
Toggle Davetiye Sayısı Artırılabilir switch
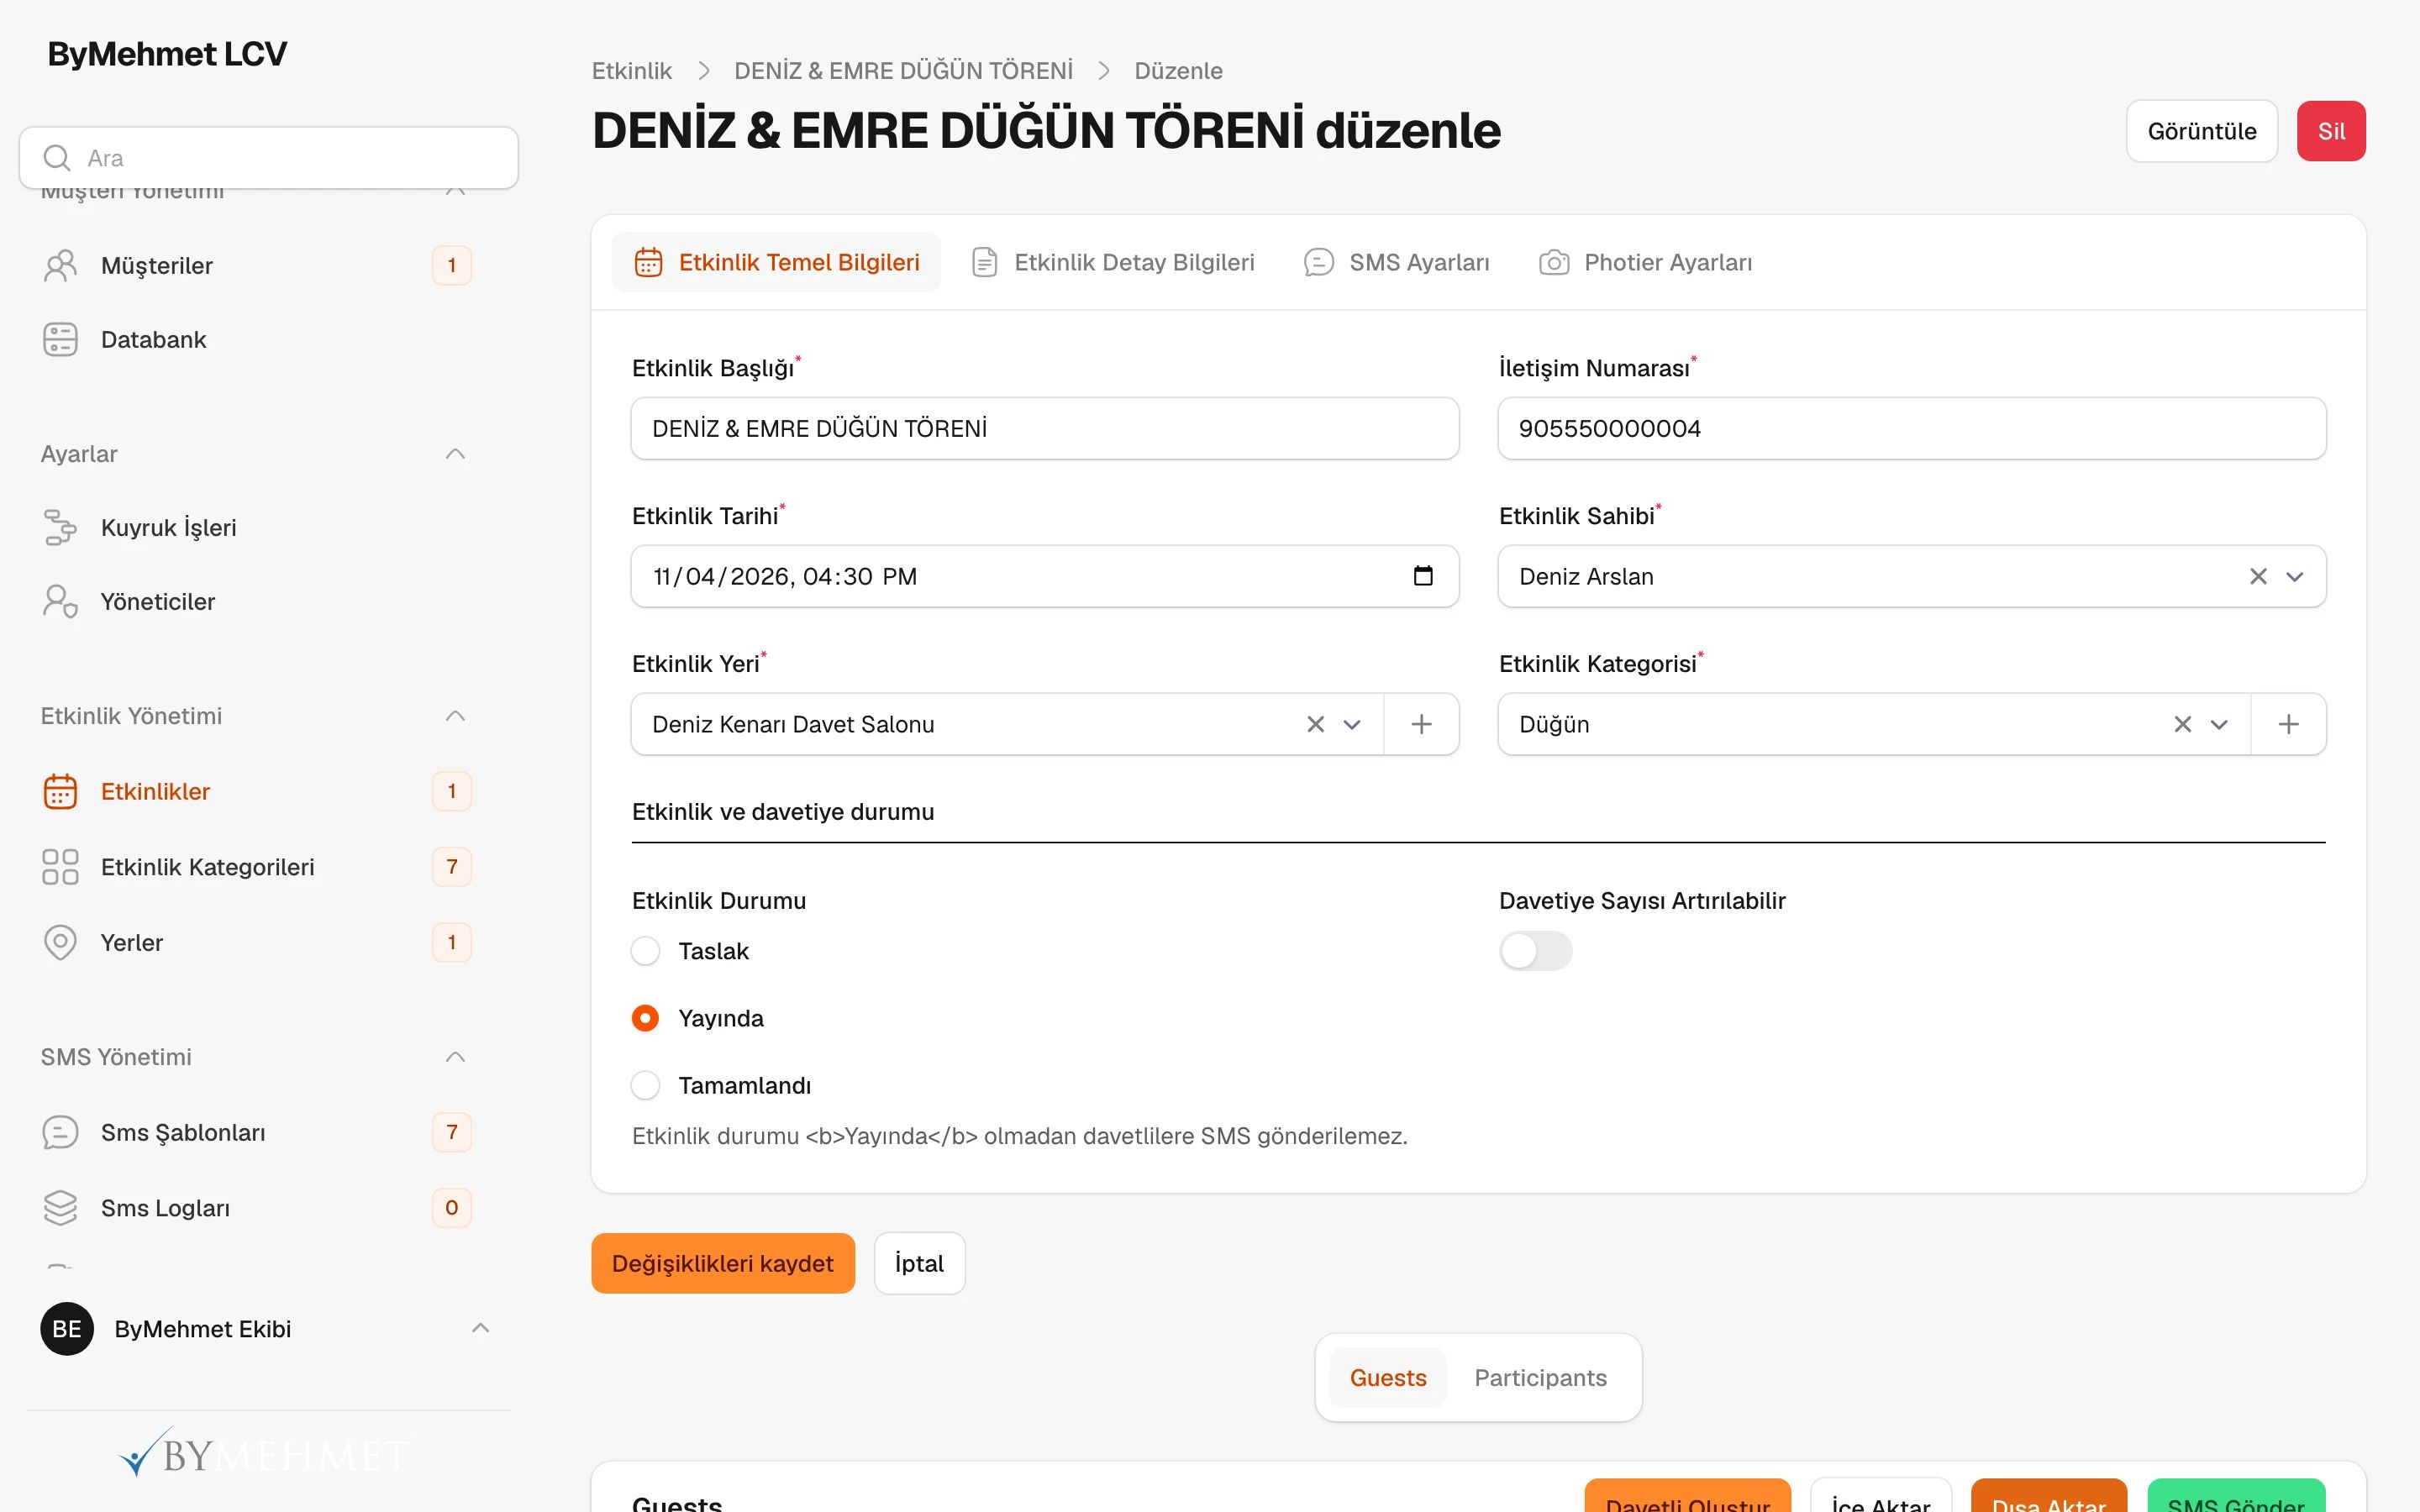(x=1535, y=951)
